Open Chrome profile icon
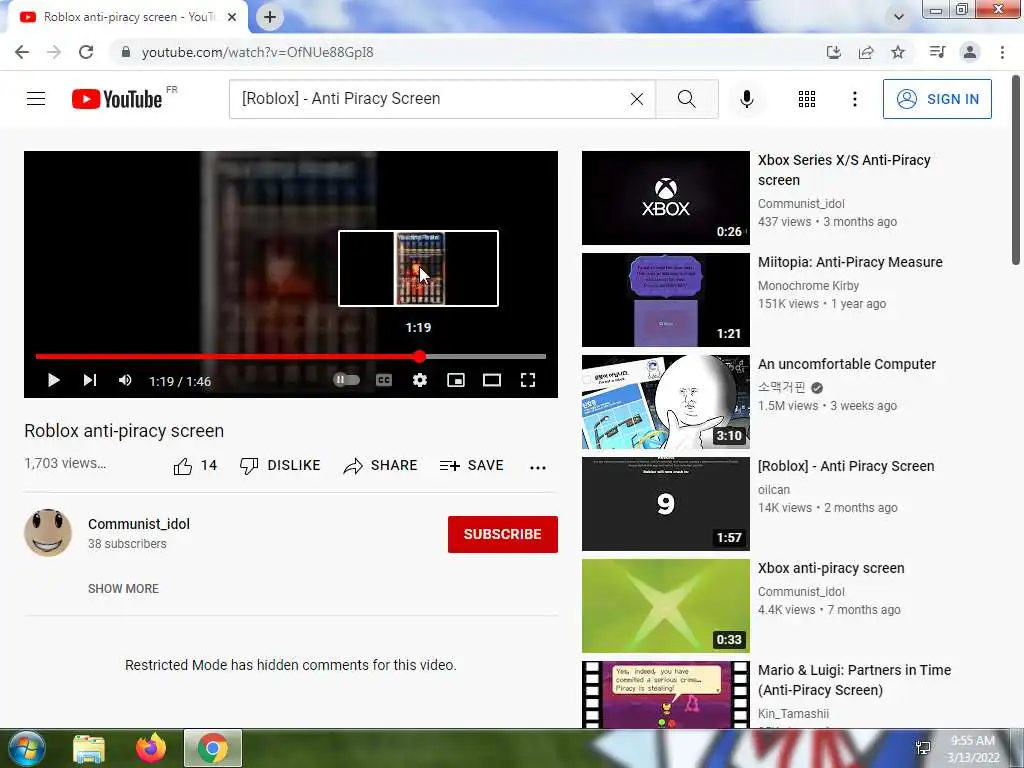Screen dimensions: 1024x768 [x=970, y=52]
